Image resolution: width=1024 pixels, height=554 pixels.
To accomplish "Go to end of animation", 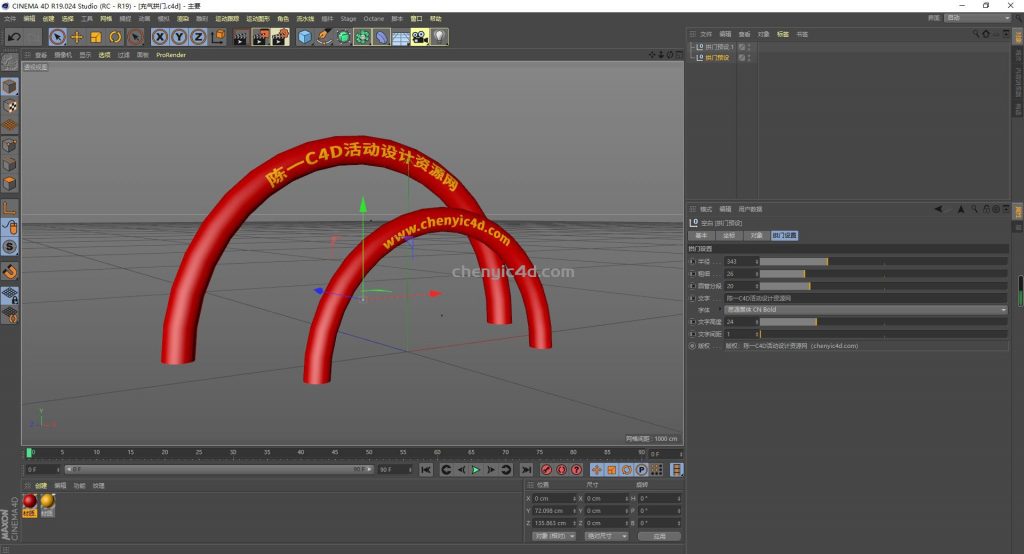I will point(526,470).
